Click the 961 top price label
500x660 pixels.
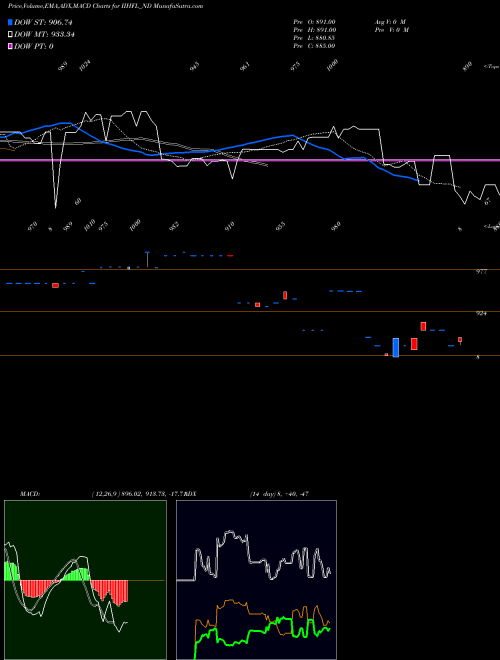pos(245,66)
